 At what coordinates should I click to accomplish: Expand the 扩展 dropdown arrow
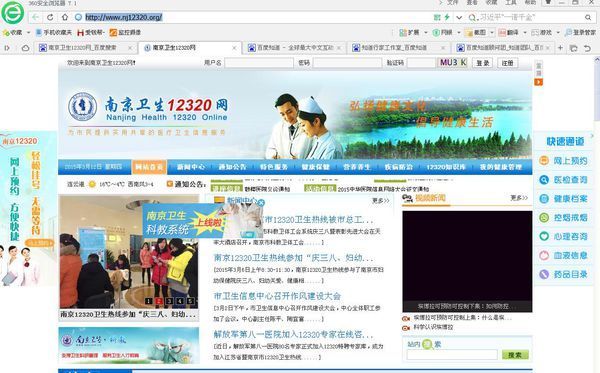[426, 33]
